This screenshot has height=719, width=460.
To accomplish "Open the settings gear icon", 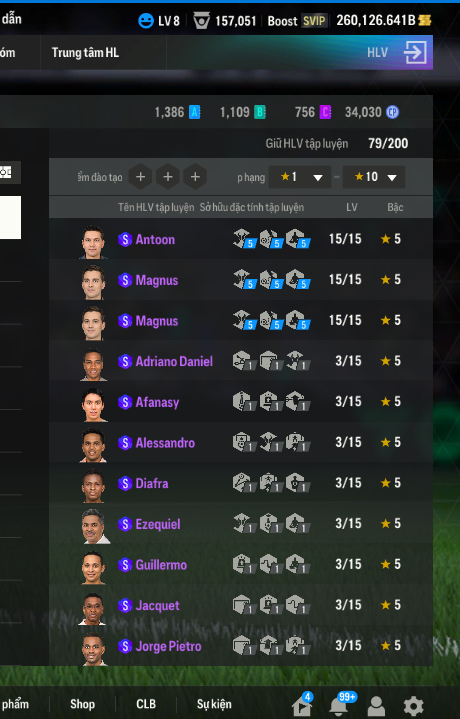I will pyautogui.click(x=413, y=706).
